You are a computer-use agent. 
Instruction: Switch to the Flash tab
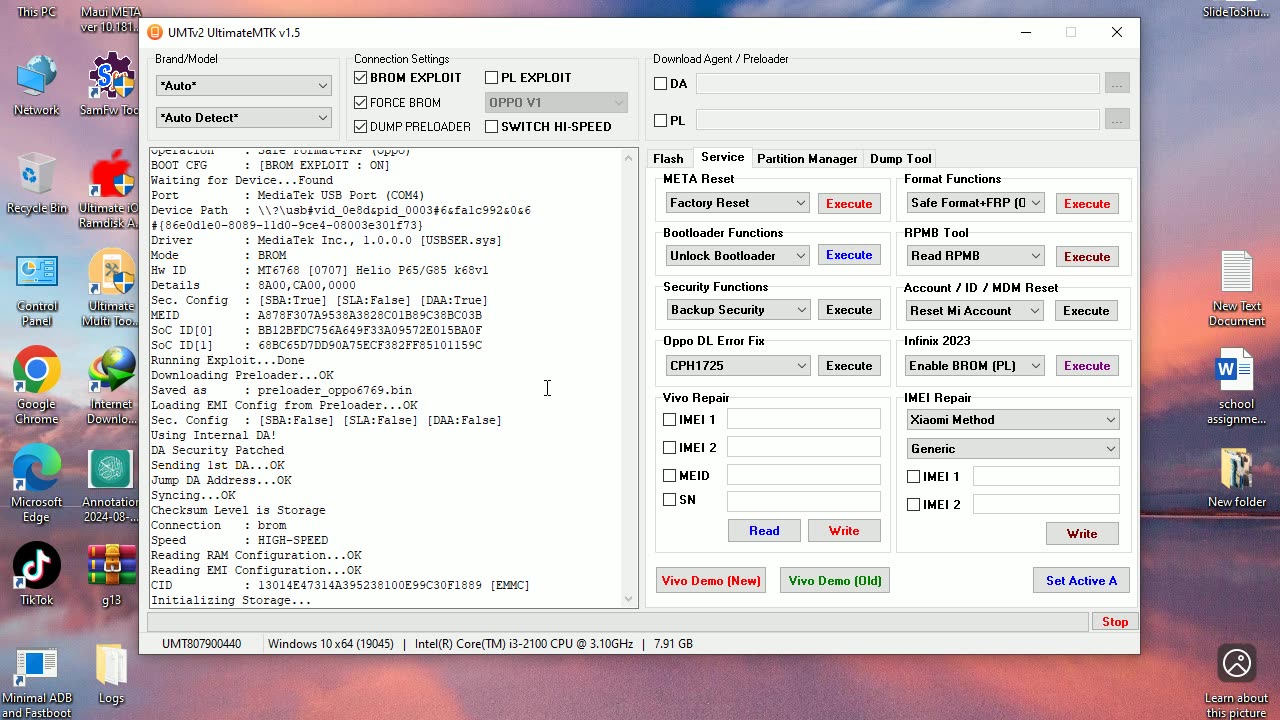pyautogui.click(x=668, y=159)
